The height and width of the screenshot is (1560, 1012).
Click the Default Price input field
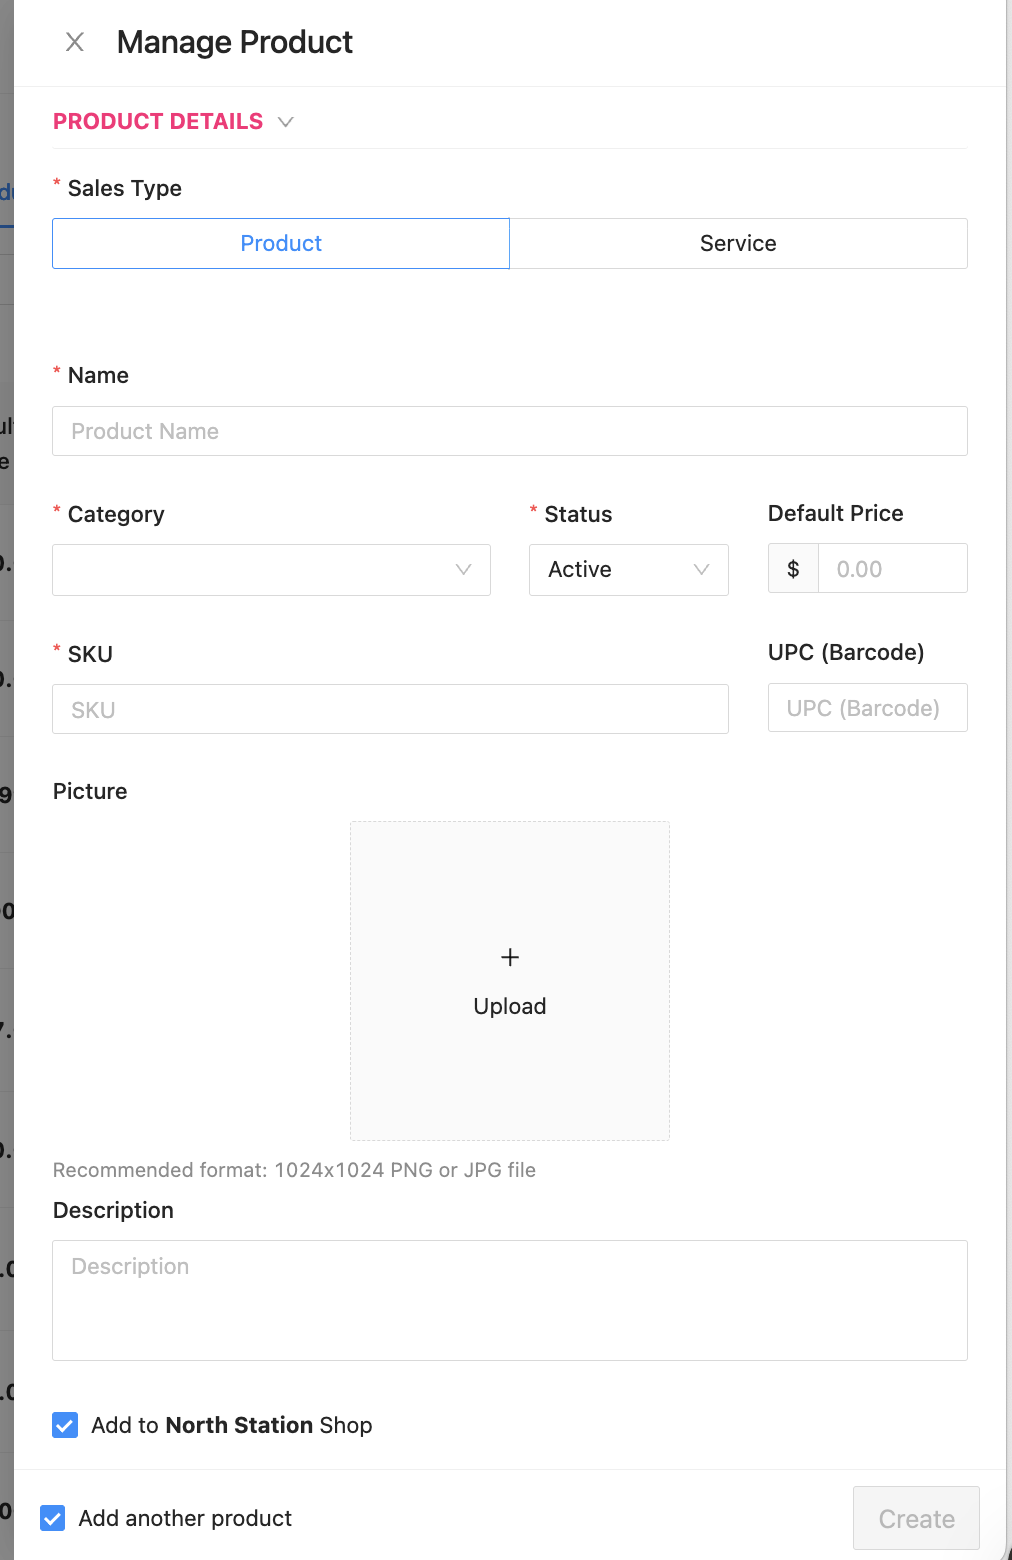pyautogui.click(x=892, y=569)
